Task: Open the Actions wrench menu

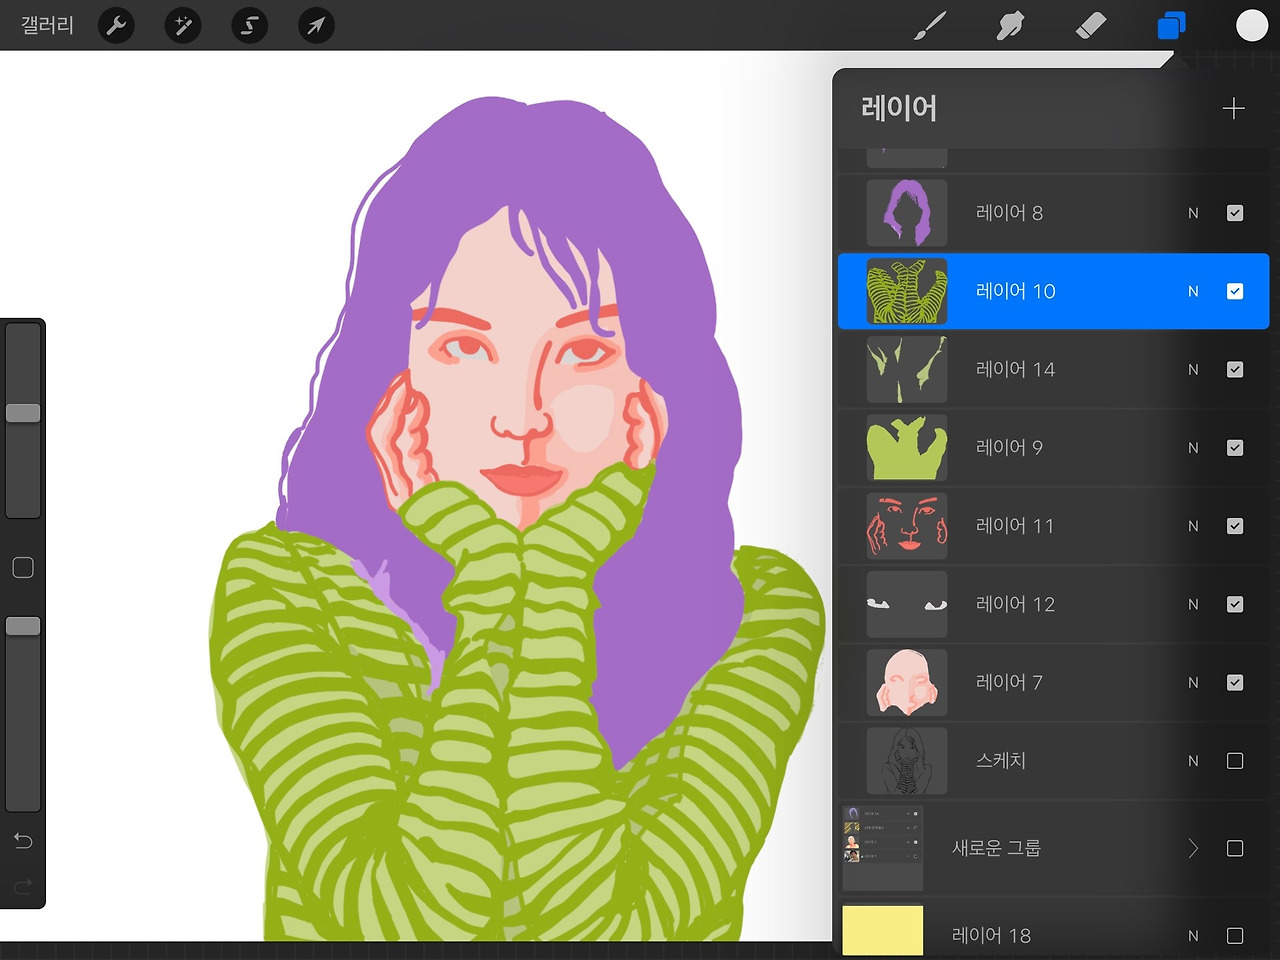Action: (115, 25)
